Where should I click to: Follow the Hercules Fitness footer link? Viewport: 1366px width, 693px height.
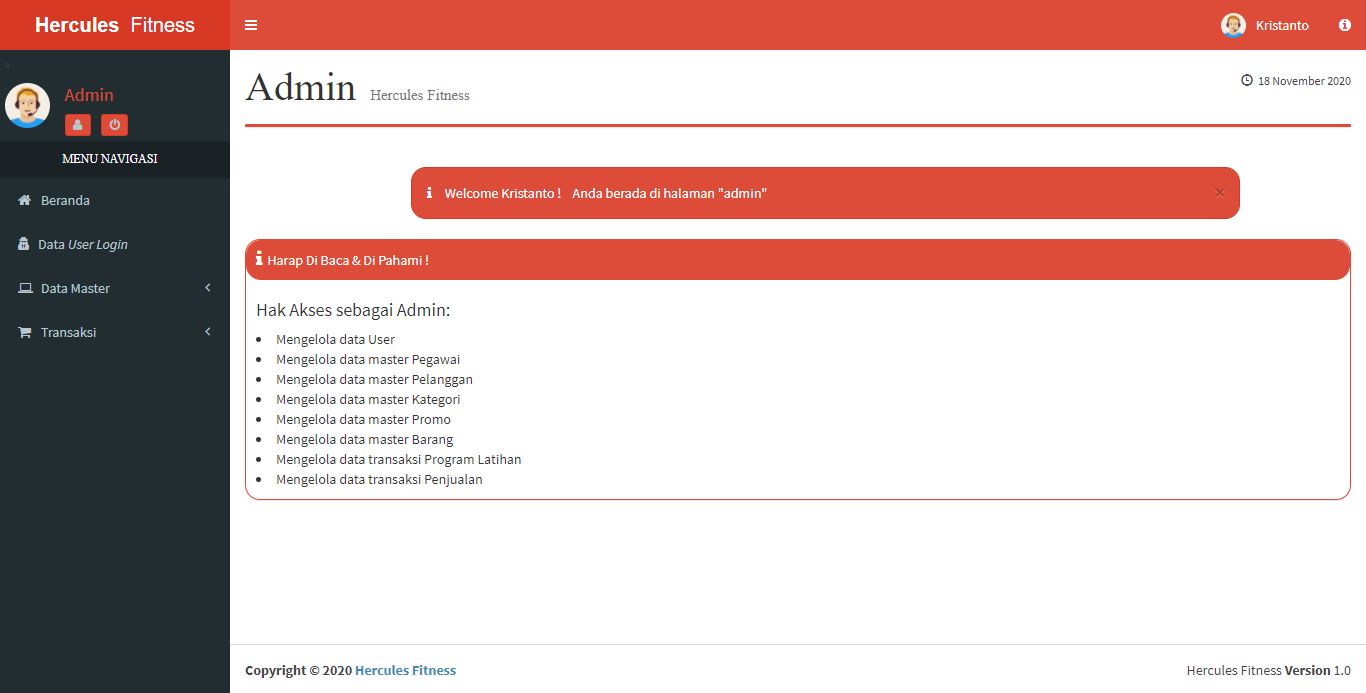(405, 671)
